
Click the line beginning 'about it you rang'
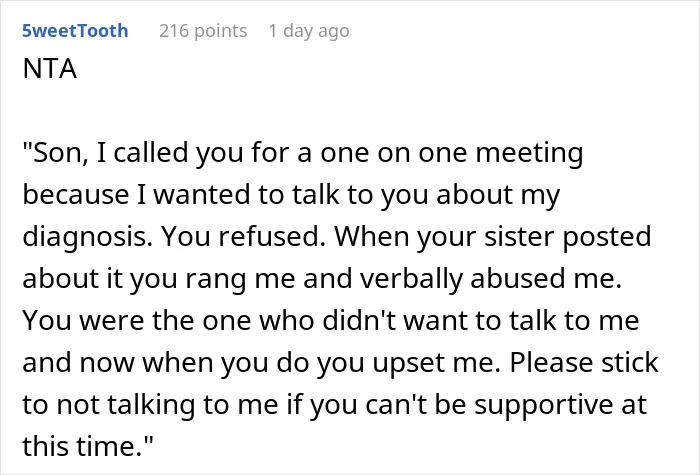tap(322, 279)
